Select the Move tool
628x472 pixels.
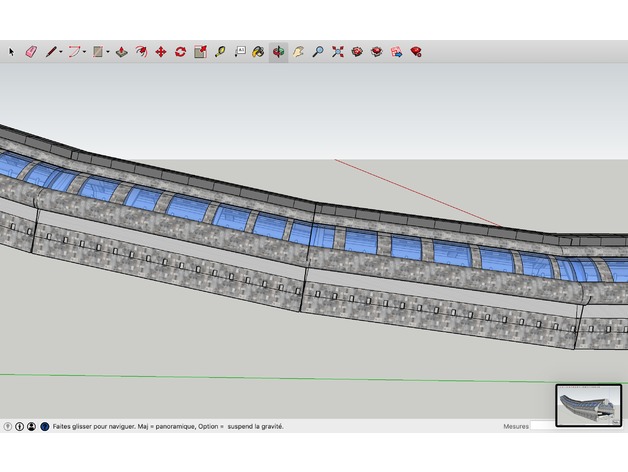point(160,51)
